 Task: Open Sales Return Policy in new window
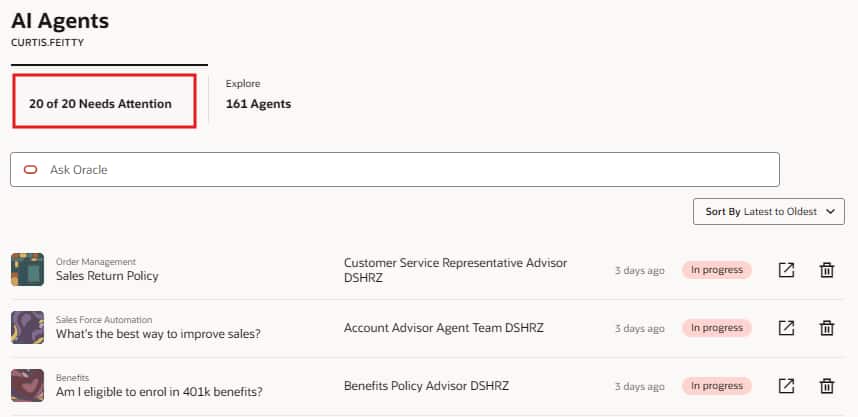tap(787, 270)
